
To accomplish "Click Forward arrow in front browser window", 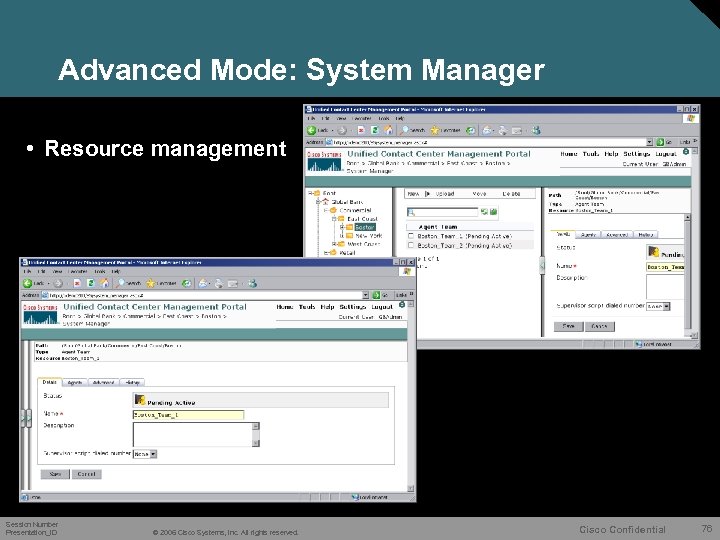I will [58, 283].
